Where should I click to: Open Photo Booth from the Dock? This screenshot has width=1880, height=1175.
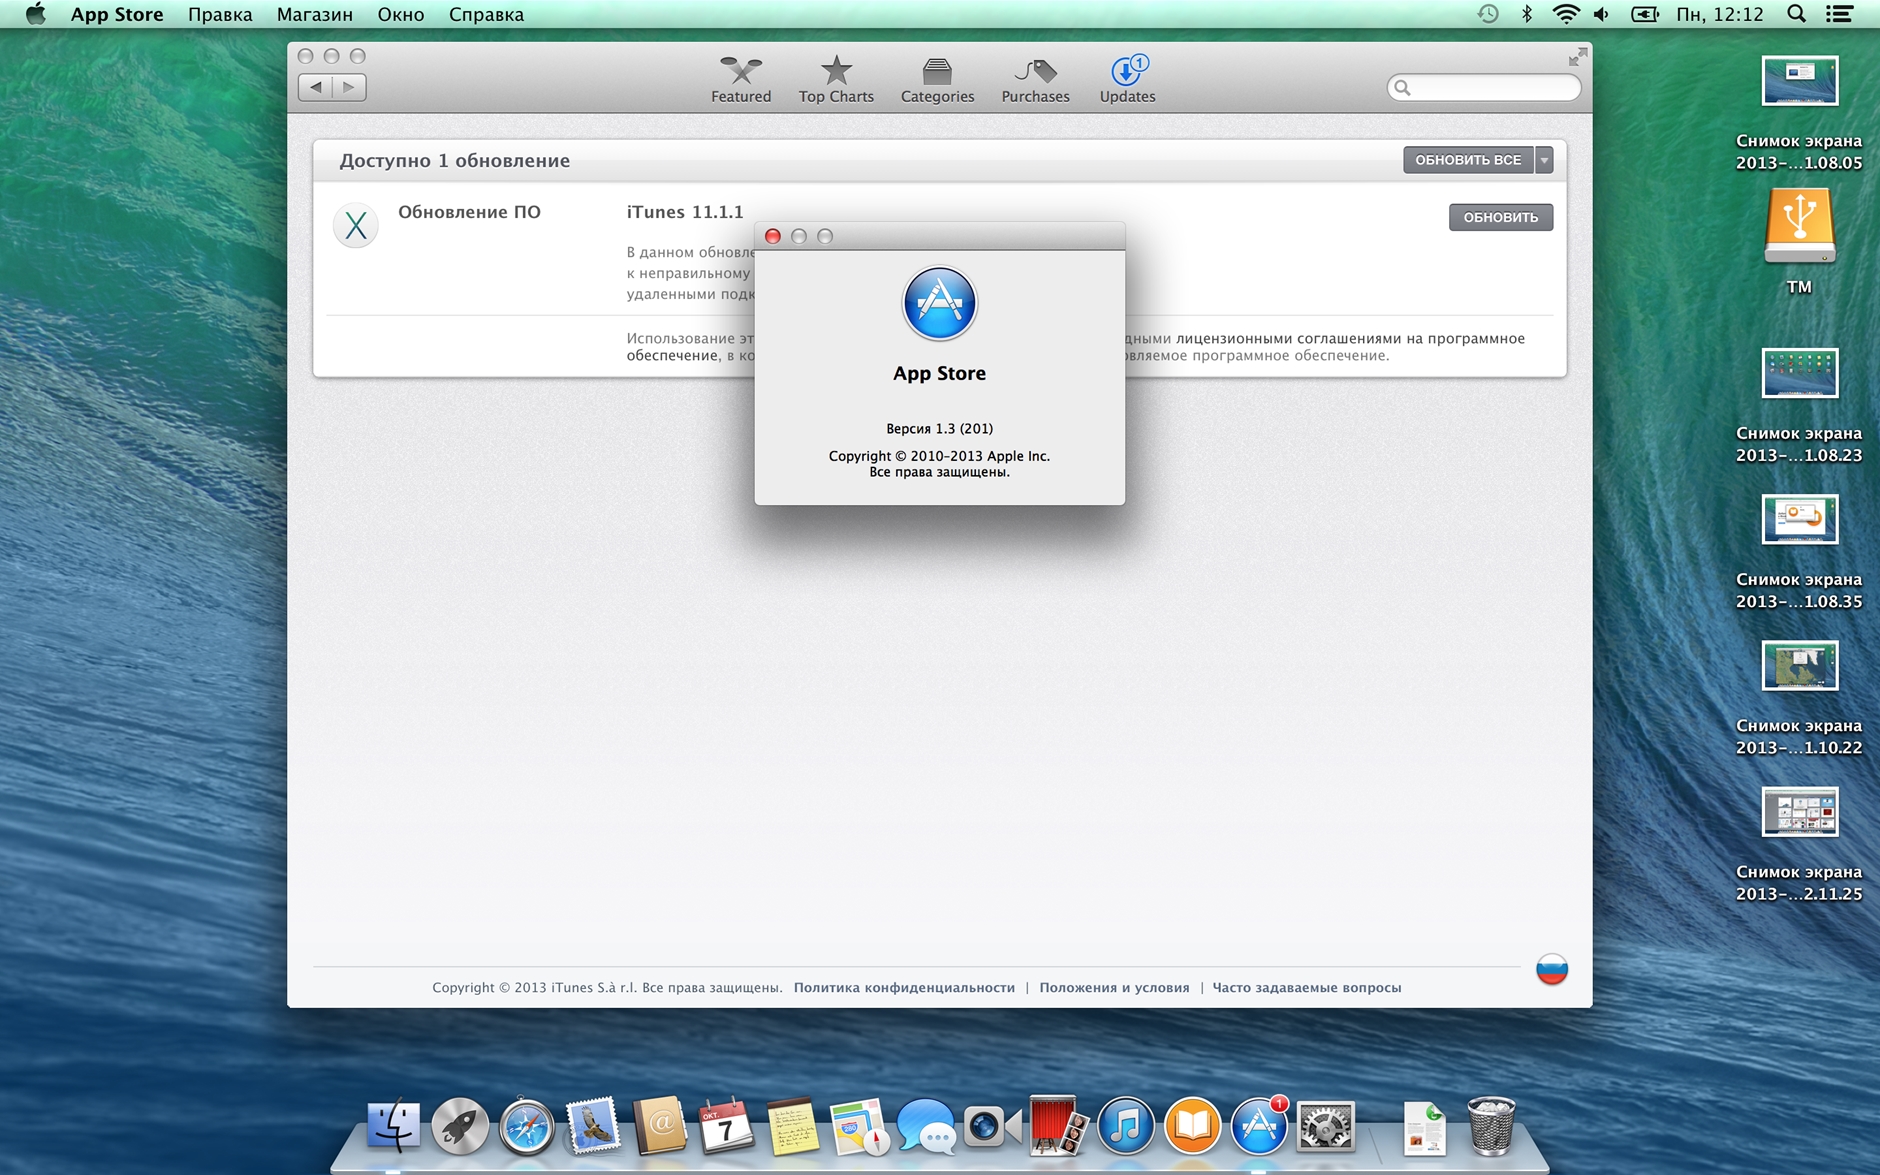pyautogui.click(x=1058, y=1127)
